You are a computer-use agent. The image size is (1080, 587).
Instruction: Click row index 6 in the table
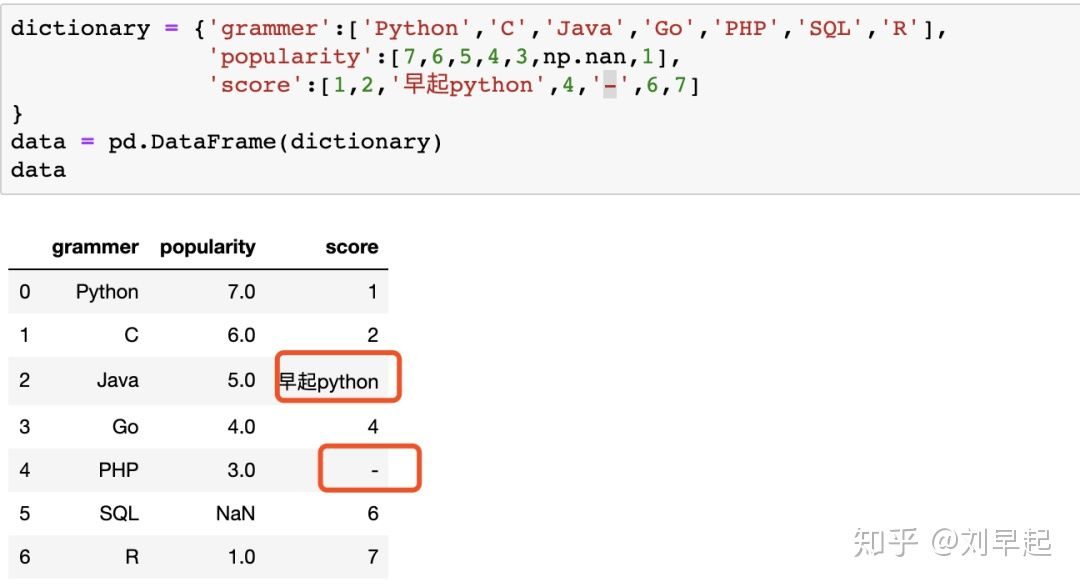pos(25,557)
